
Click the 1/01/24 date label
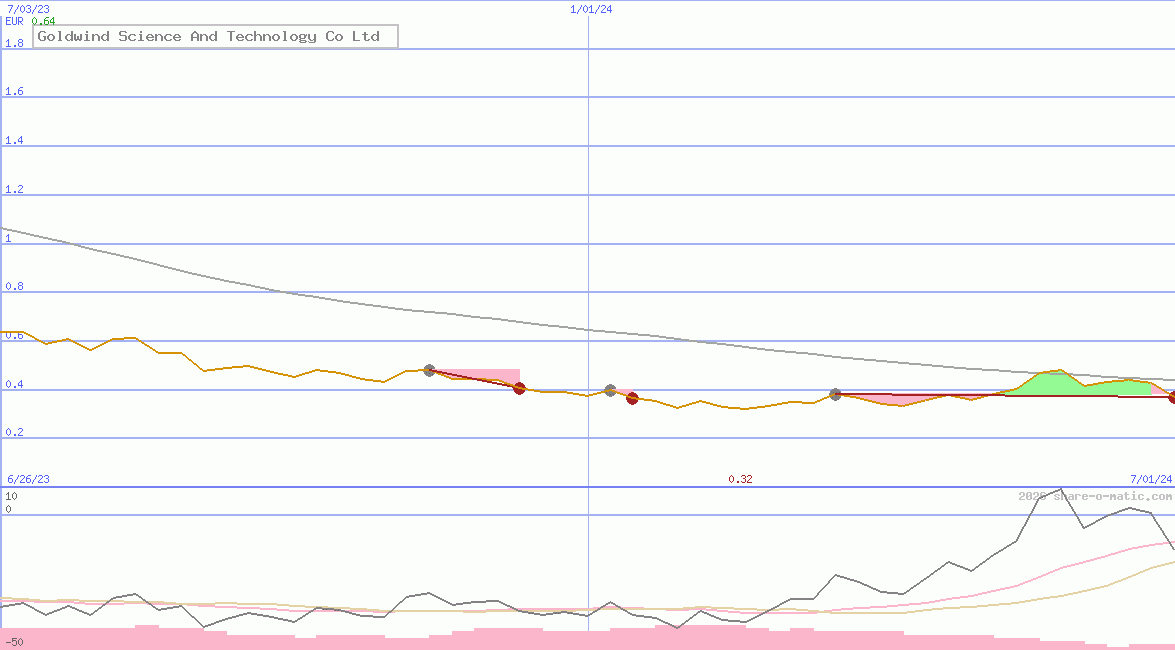(591, 9)
